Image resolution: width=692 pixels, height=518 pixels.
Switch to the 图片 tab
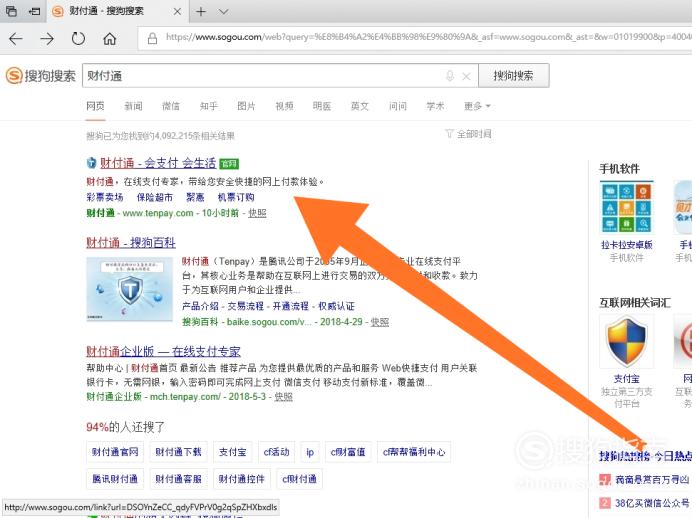[x=246, y=106]
